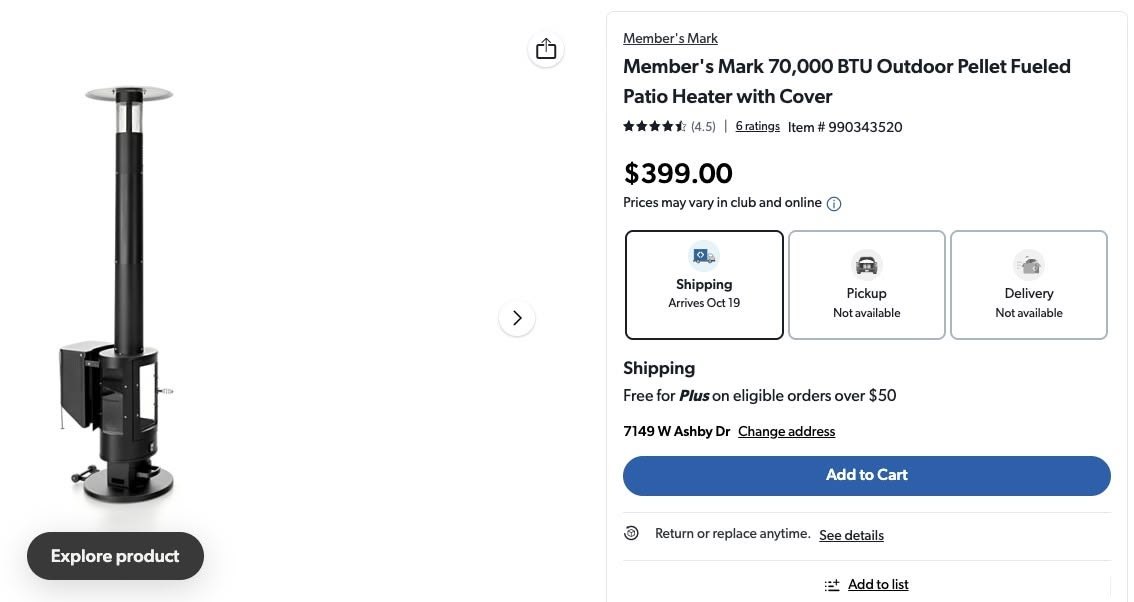
Task: Open the 6 ratings link
Action: pyautogui.click(x=757, y=126)
